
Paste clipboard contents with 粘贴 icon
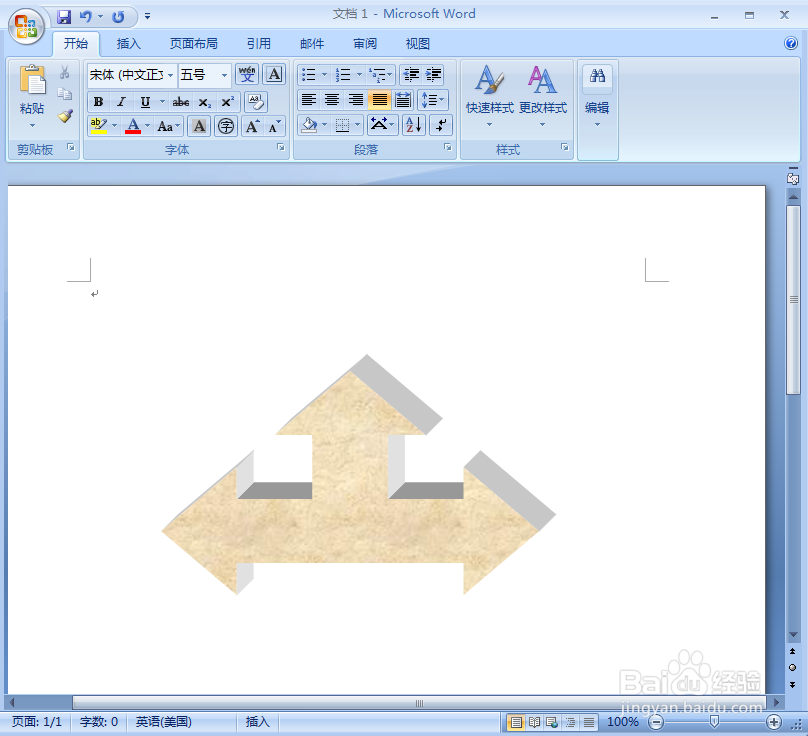click(x=32, y=80)
